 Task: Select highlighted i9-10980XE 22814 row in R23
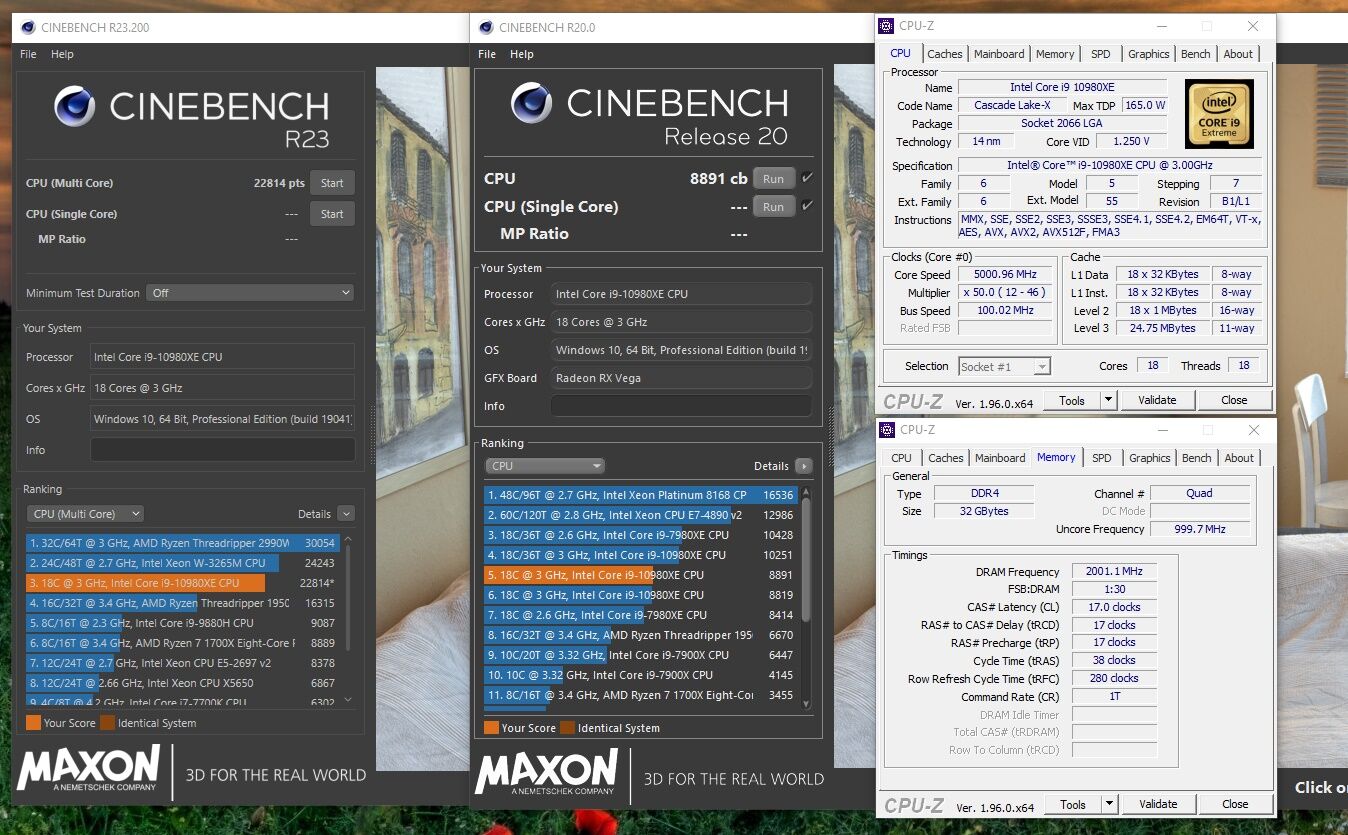[x=183, y=583]
